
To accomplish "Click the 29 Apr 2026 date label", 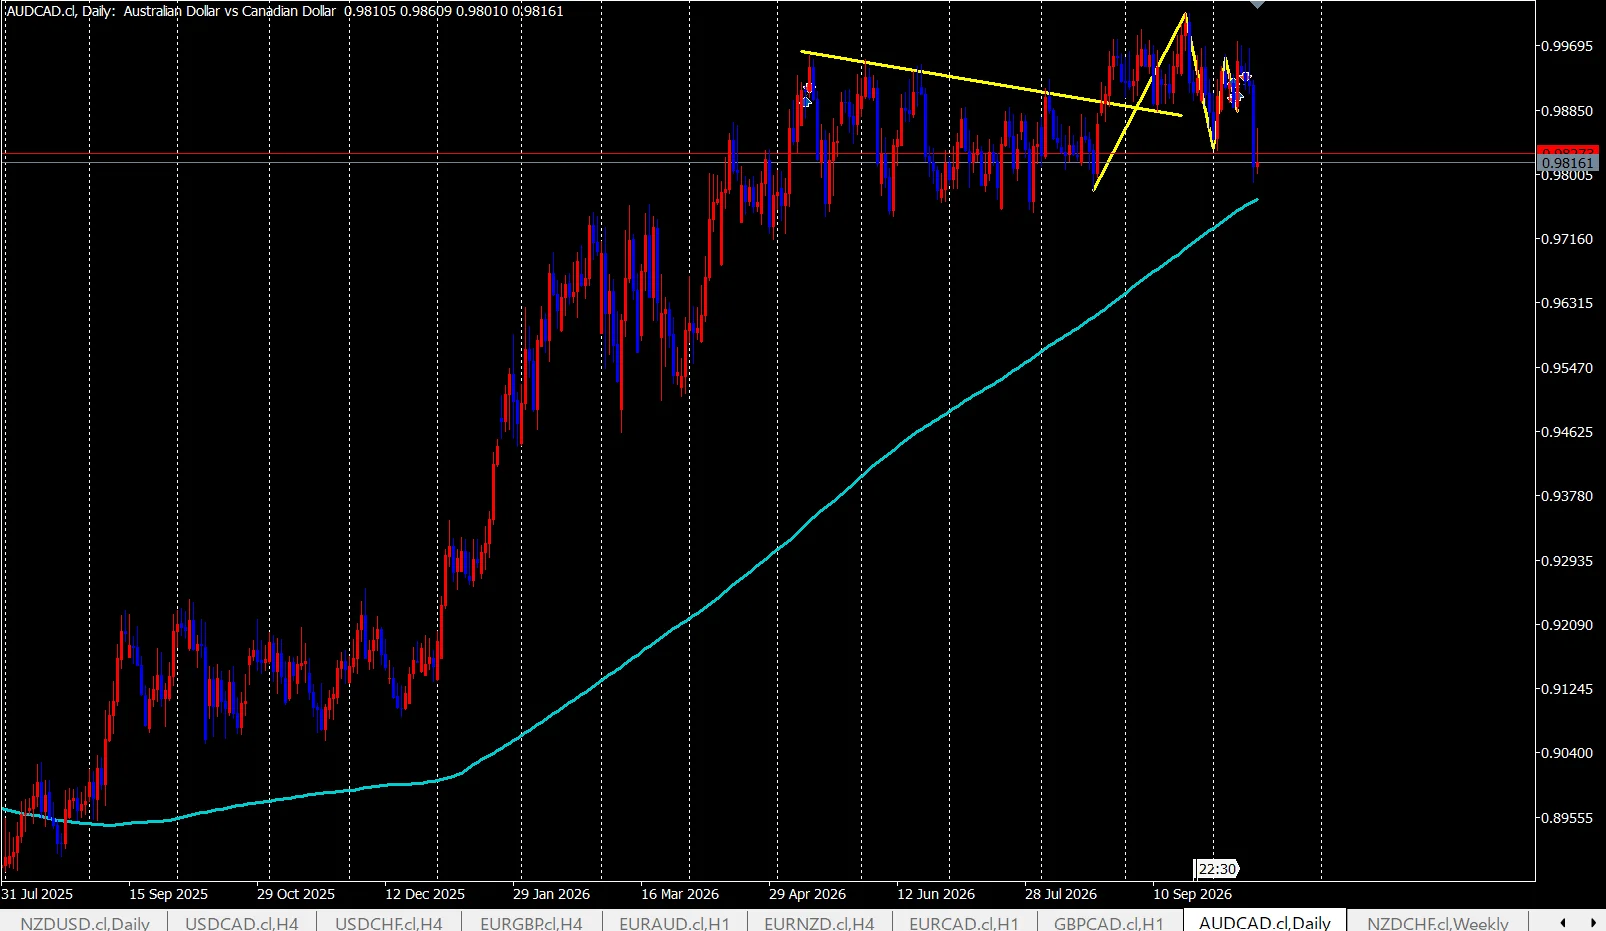I will click(807, 894).
